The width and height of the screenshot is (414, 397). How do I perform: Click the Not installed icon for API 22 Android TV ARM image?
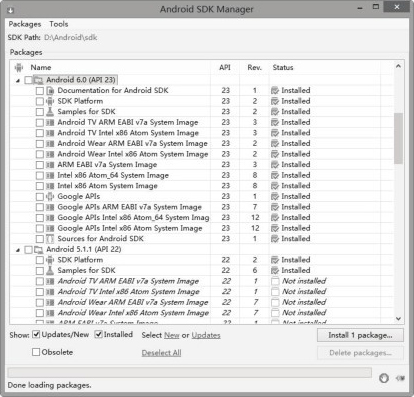tap(275, 281)
